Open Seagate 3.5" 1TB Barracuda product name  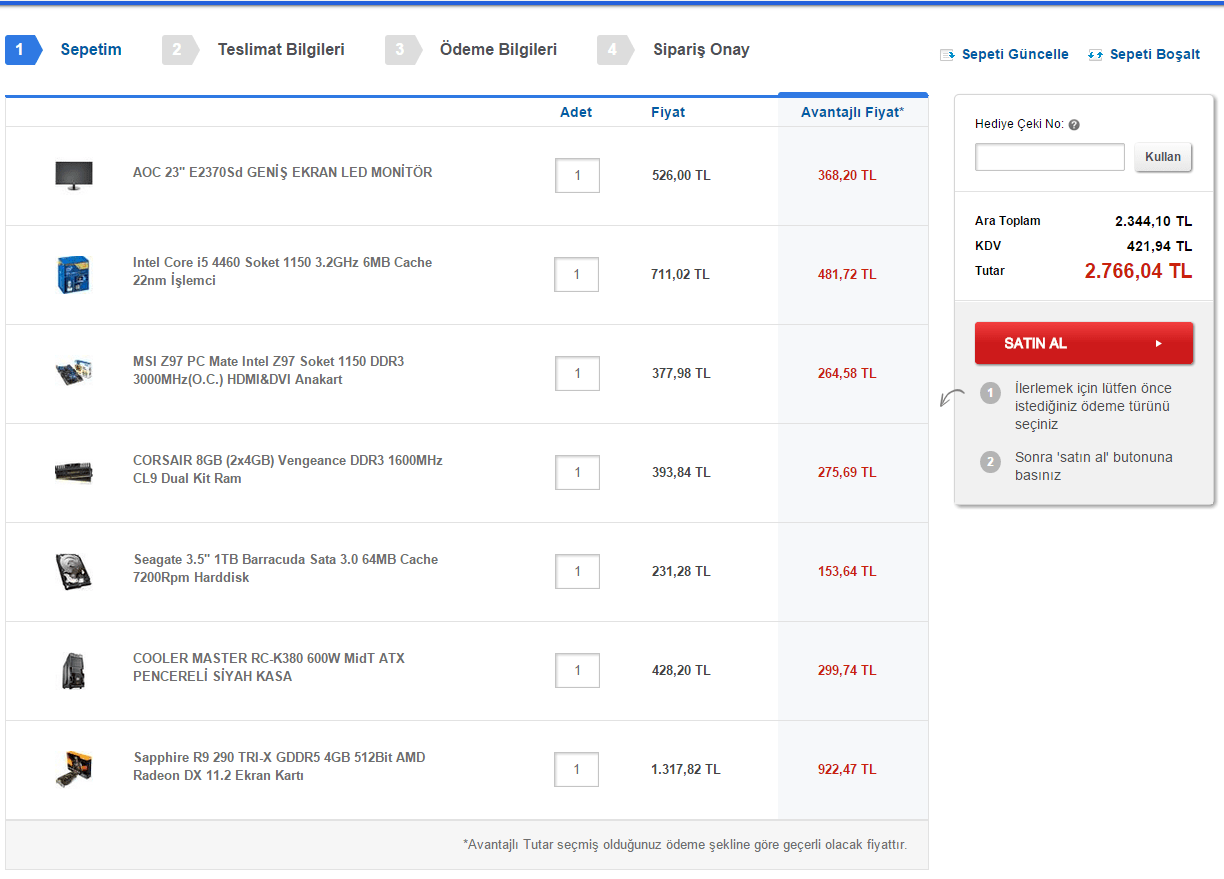[x=286, y=569]
